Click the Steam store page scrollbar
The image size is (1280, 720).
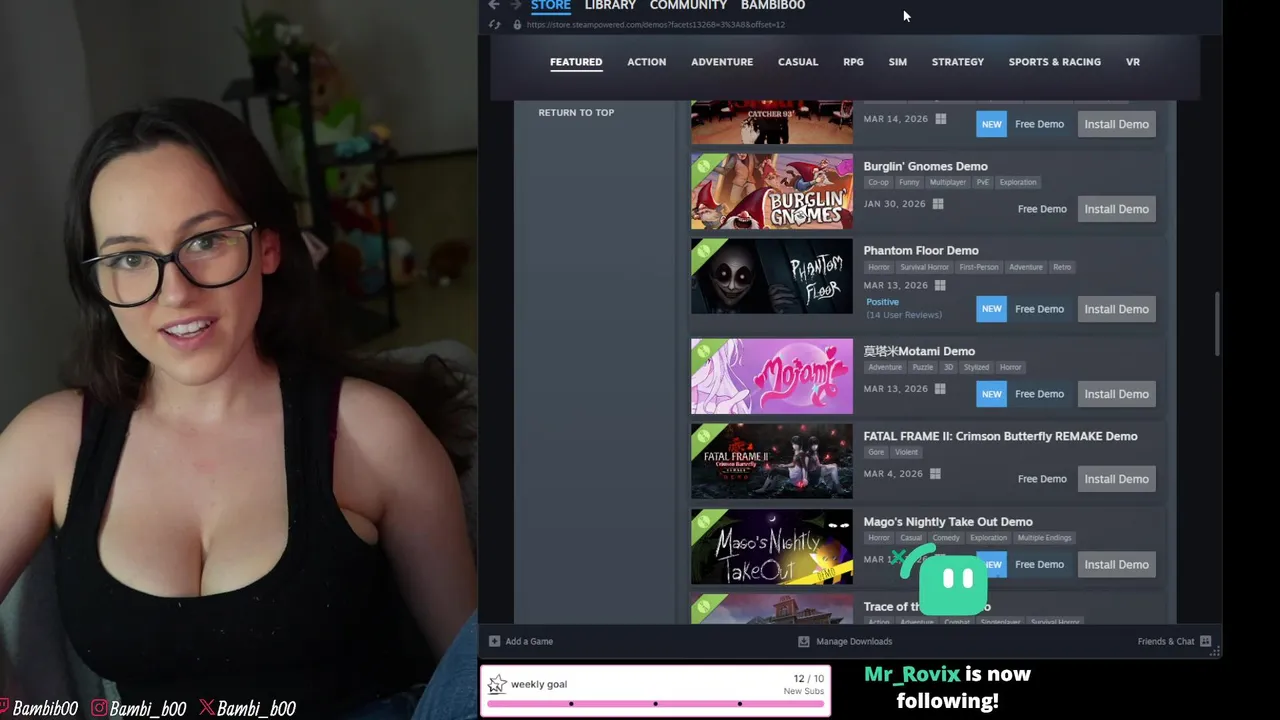1217,324
